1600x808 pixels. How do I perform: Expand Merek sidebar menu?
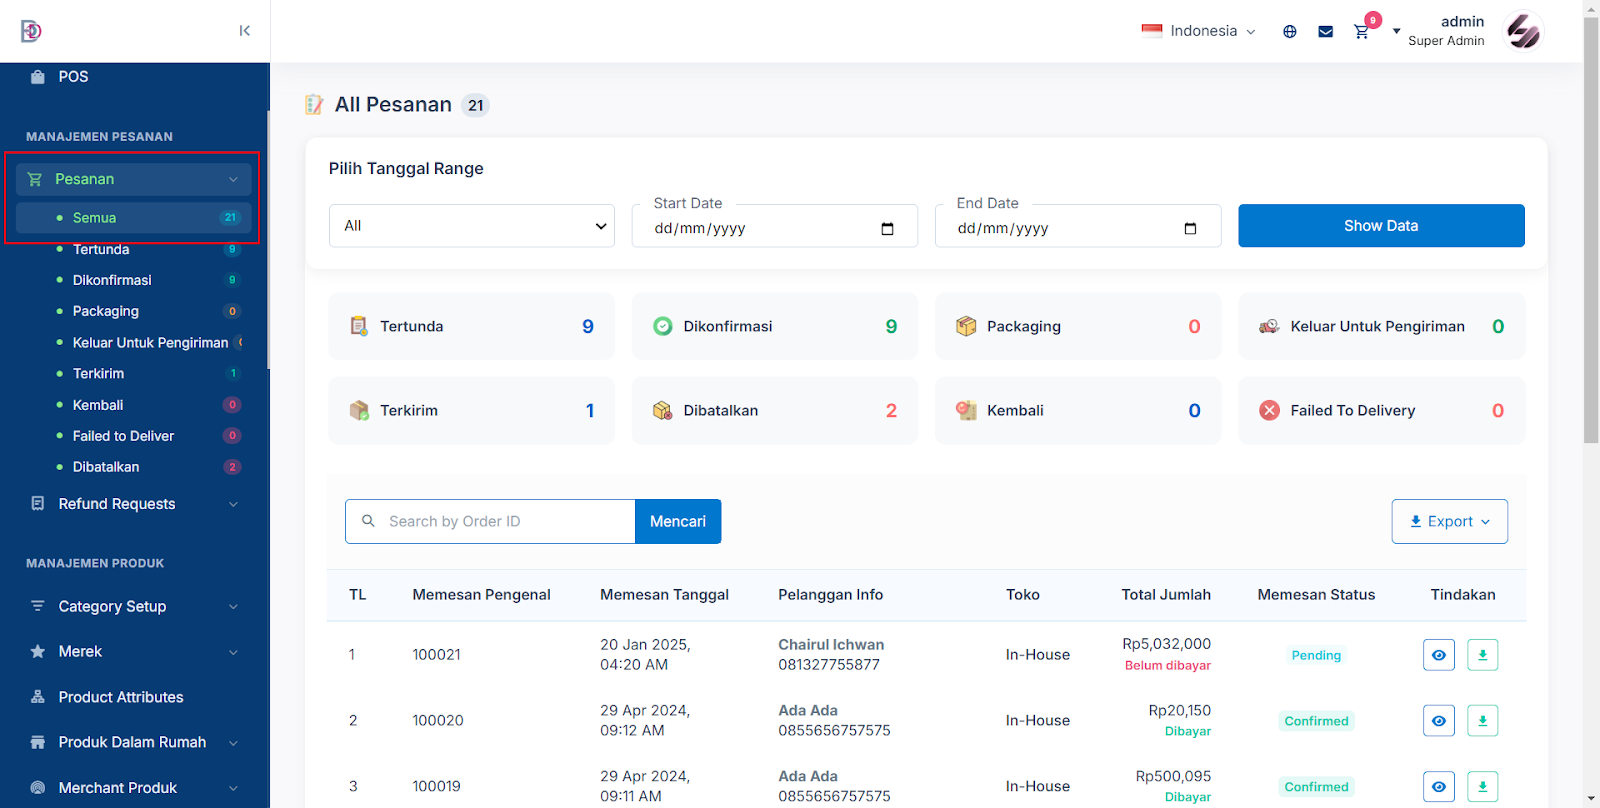point(134,651)
